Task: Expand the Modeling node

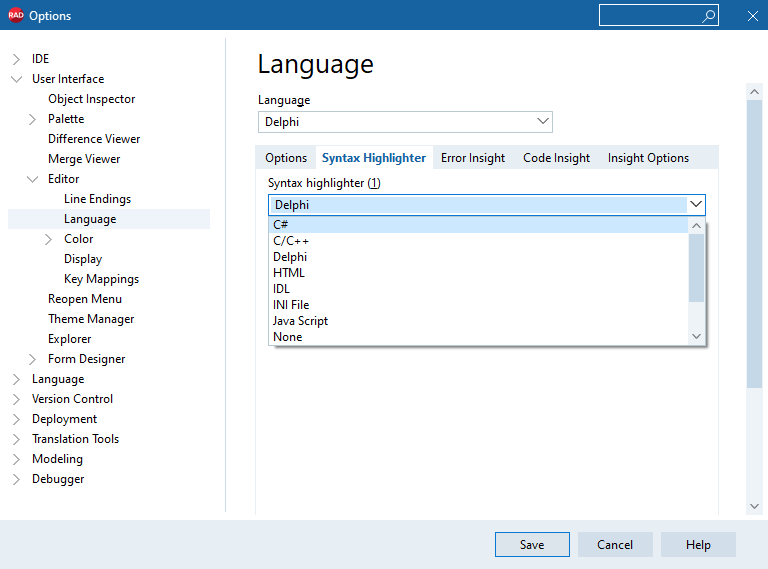Action: [16, 459]
